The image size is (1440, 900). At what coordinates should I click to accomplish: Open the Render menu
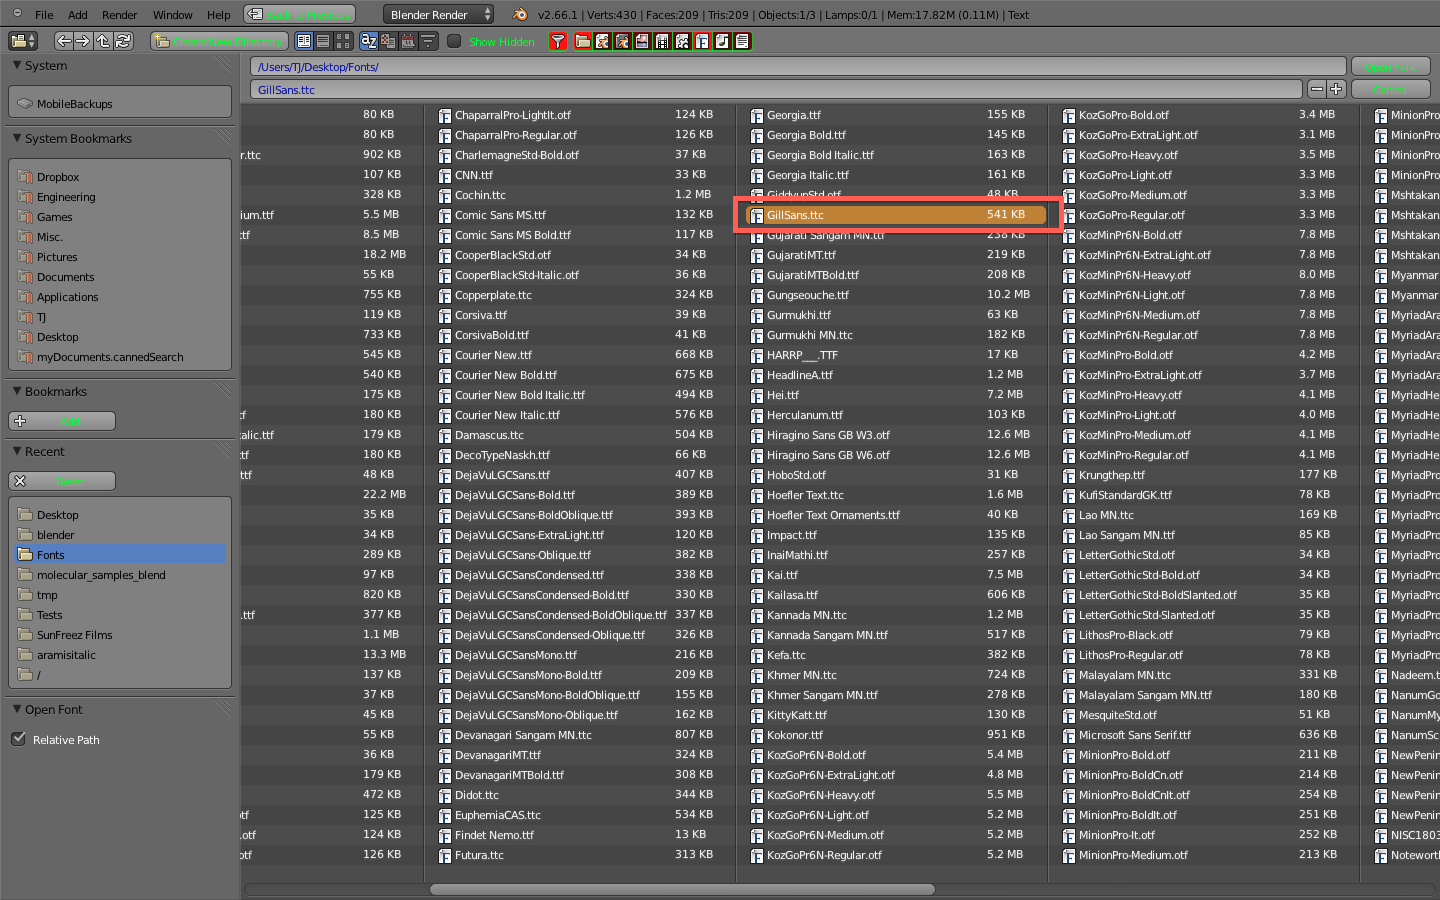[x=120, y=15]
